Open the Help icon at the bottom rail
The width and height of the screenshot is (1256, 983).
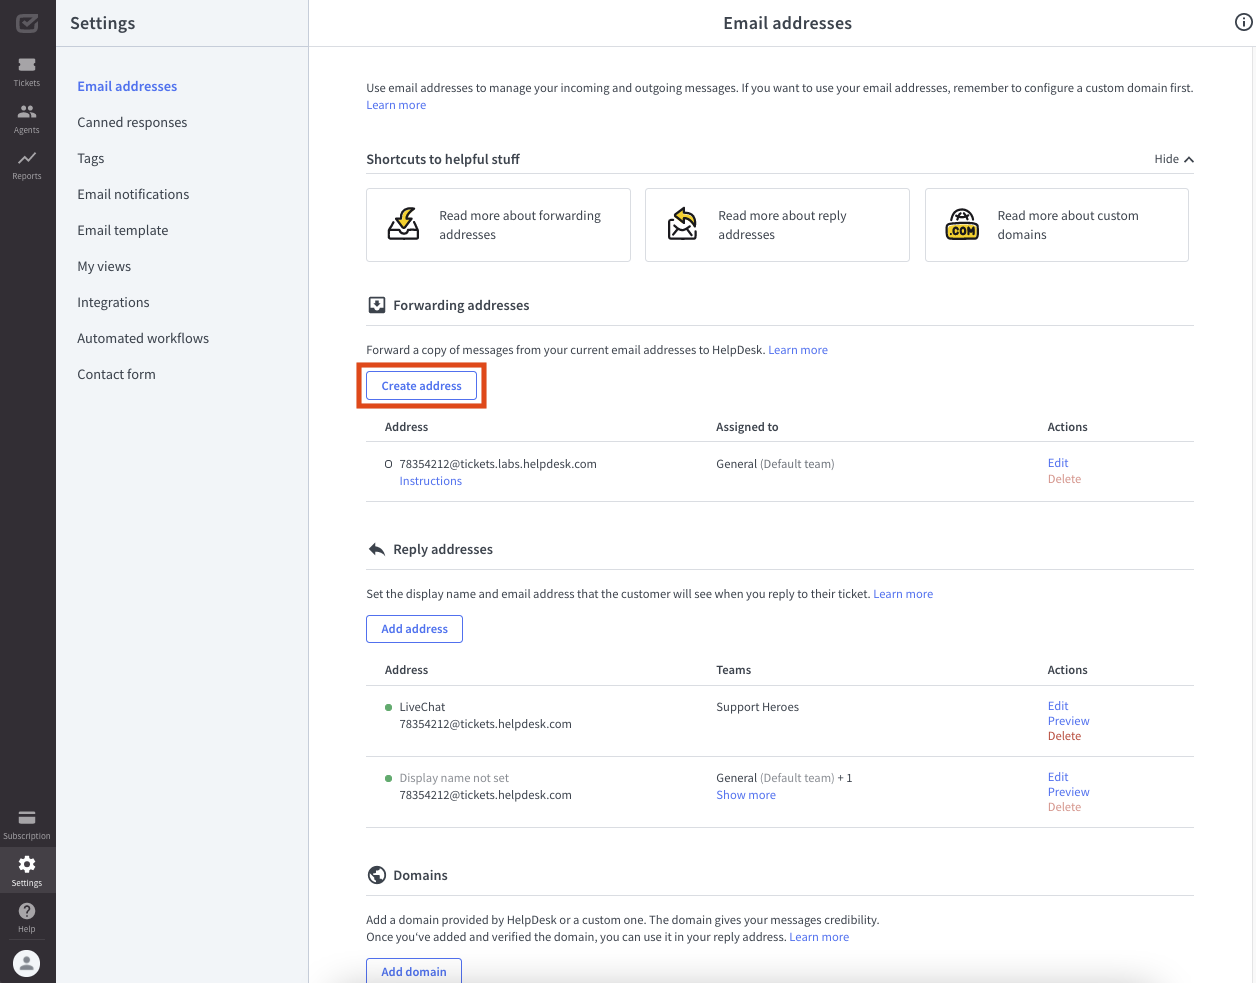[x=26, y=912]
